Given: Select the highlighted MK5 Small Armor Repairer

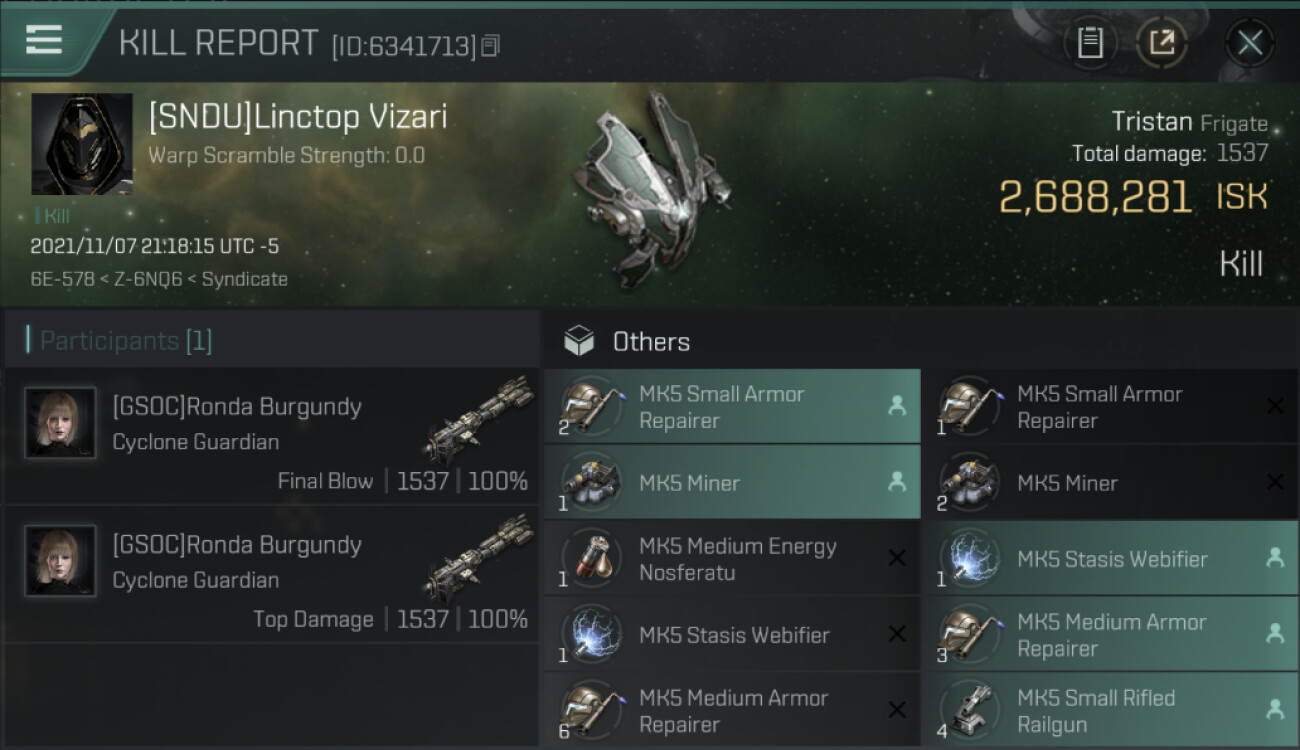Looking at the screenshot, I should pos(731,407).
